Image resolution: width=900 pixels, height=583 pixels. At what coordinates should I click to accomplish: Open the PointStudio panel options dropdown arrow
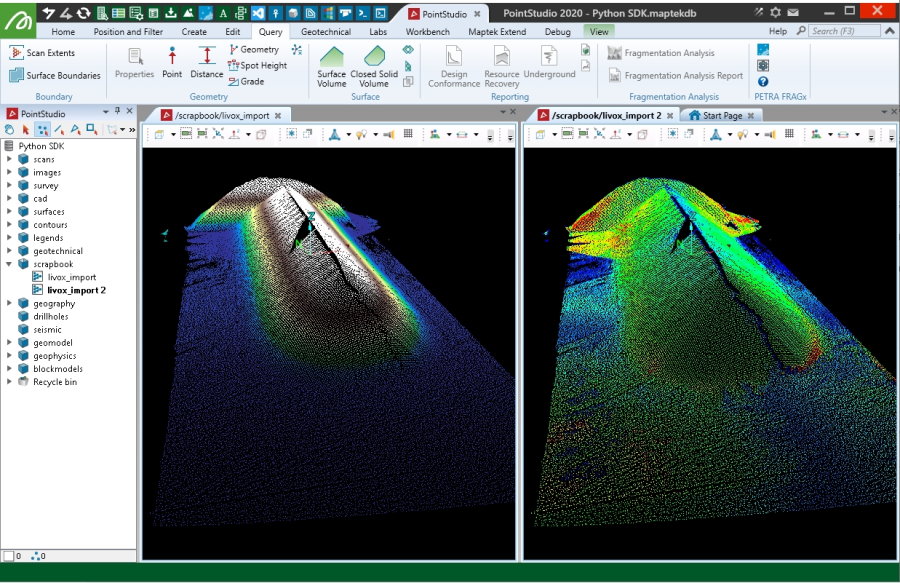click(x=106, y=111)
